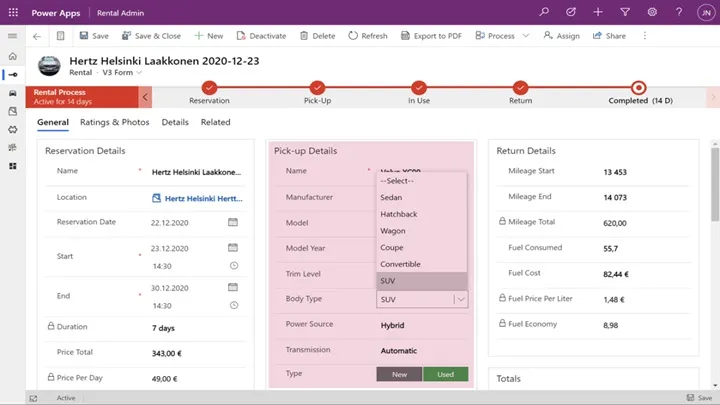Click the search icon in the header
Viewport: 720px width, 405px height.
point(544,12)
